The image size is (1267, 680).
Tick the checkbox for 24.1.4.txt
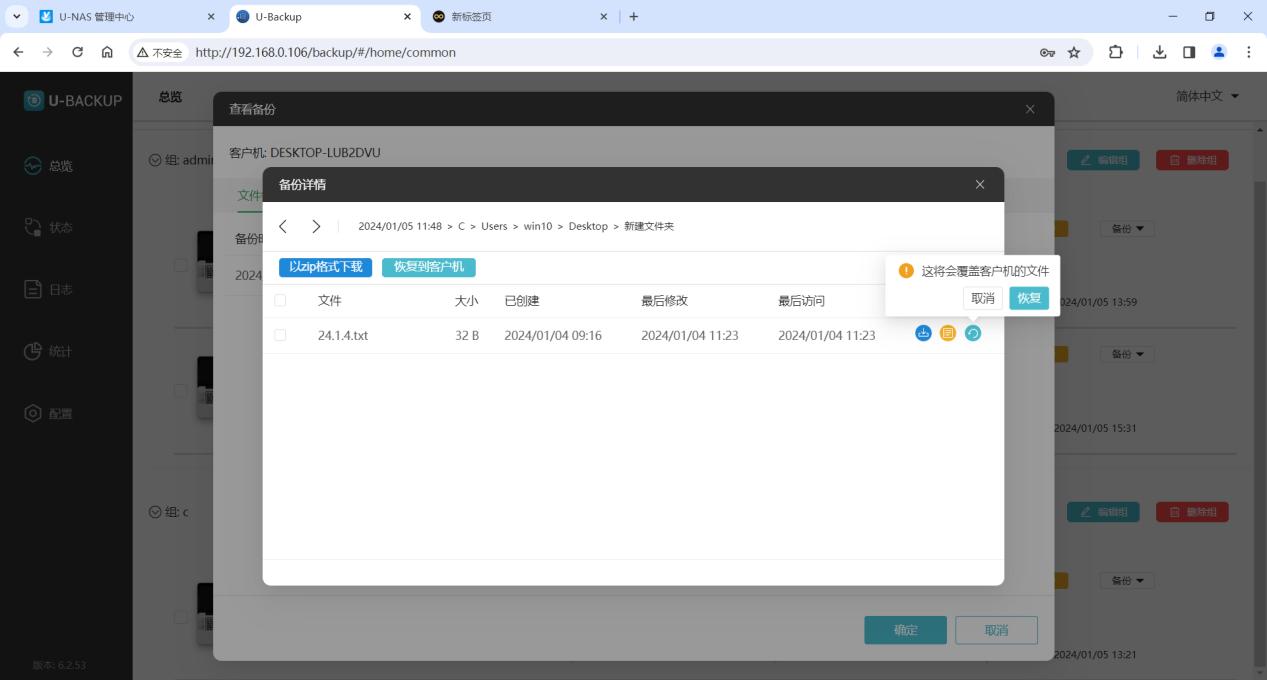(280, 335)
